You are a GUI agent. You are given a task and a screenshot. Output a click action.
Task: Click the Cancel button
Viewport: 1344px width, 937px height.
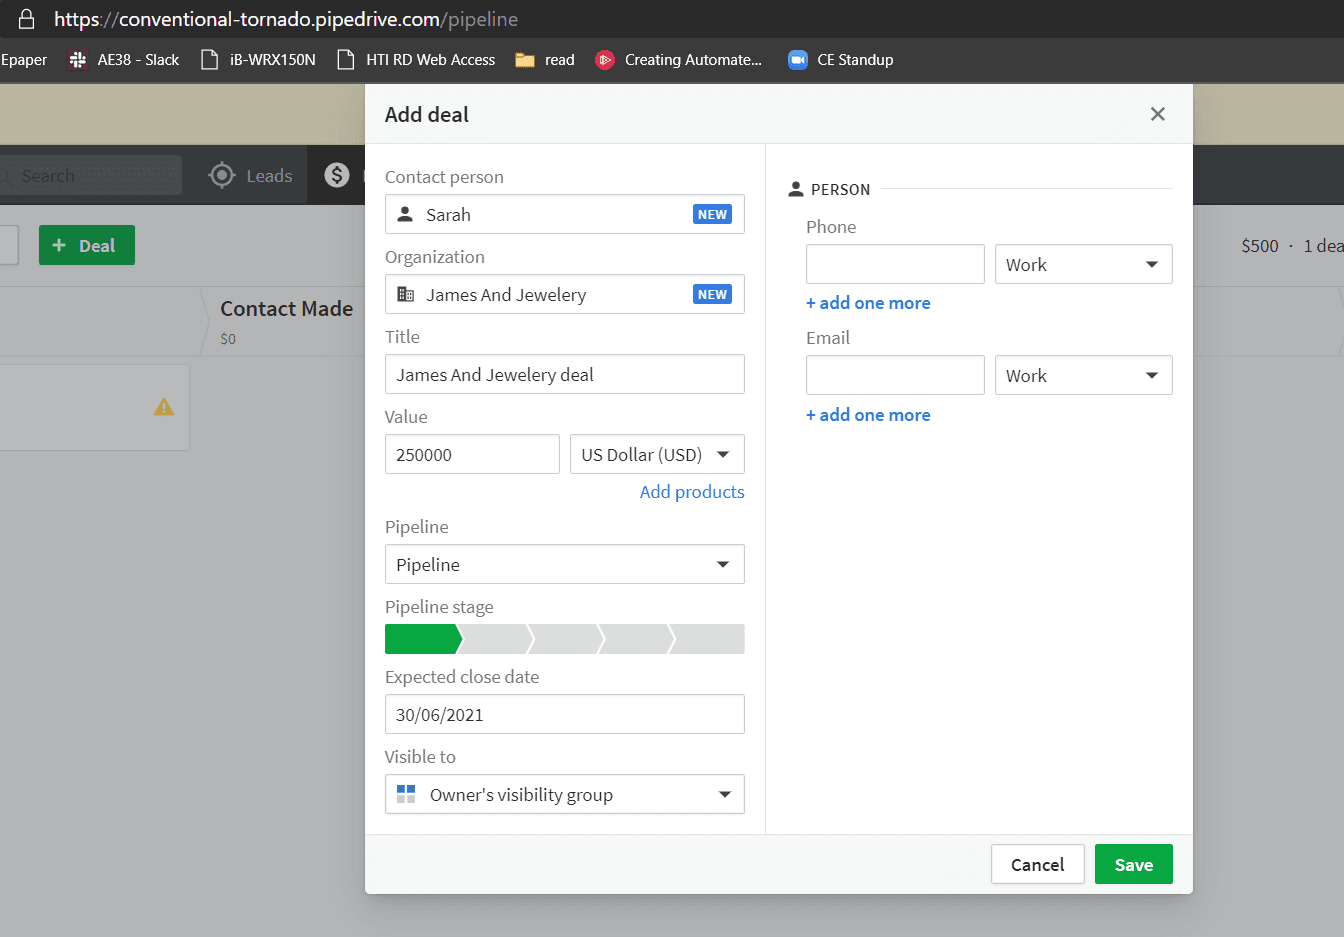(x=1037, y=865)
